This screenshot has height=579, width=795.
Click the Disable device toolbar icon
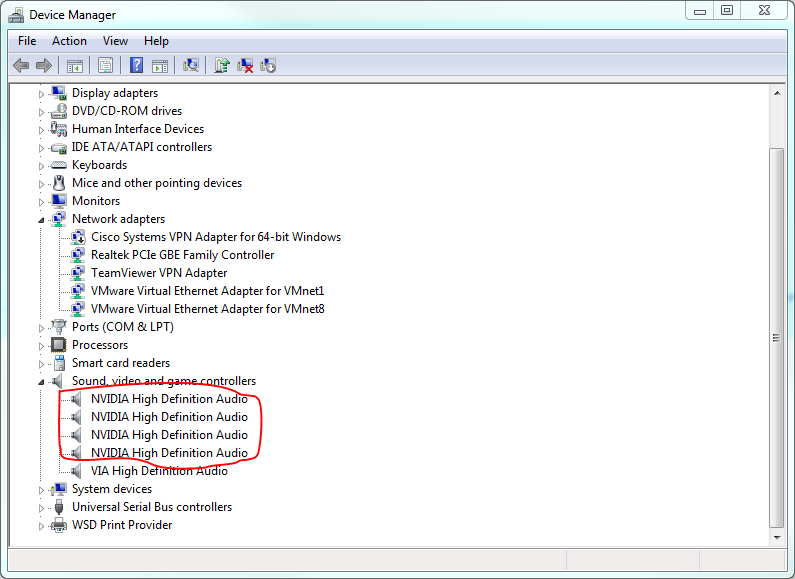click(x=268, y=65)
